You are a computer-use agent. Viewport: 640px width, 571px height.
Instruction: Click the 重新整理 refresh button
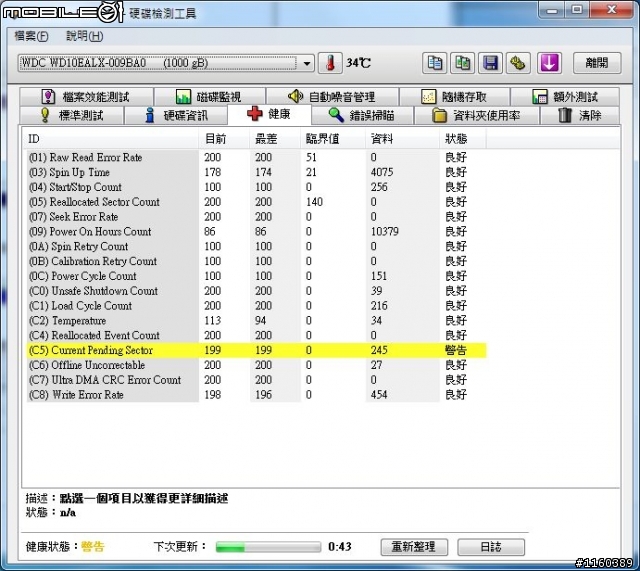pos(414,547)
